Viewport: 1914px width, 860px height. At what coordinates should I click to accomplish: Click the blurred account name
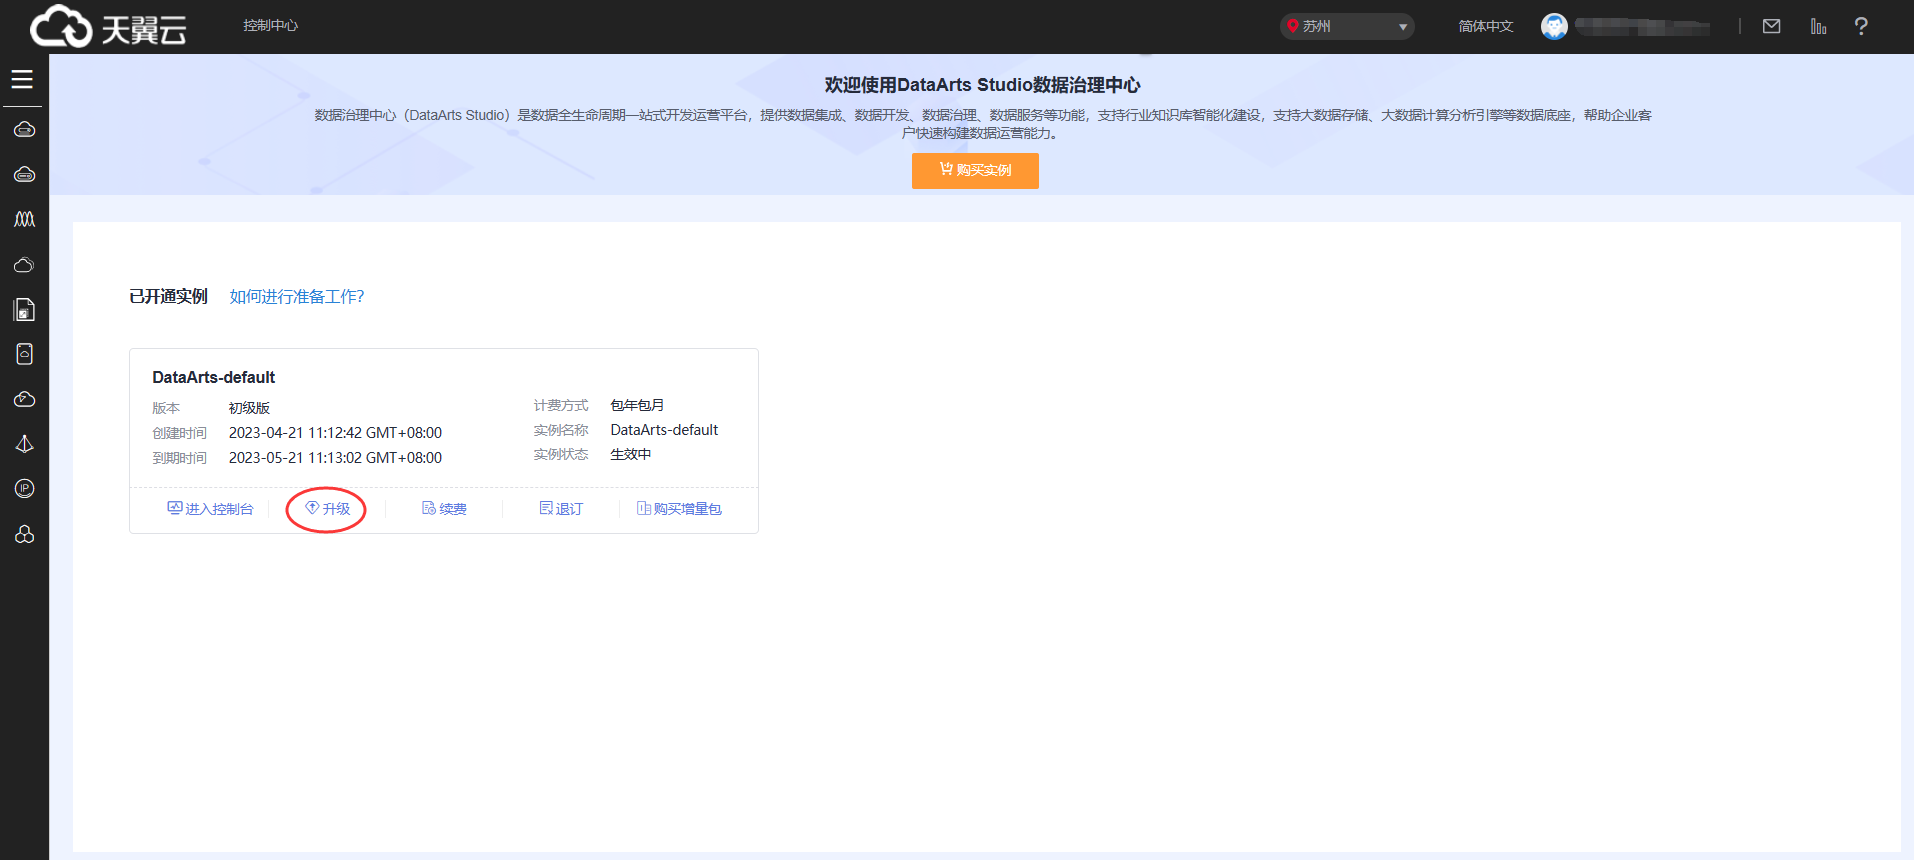pyautogui.click(x=1642, y=26)
